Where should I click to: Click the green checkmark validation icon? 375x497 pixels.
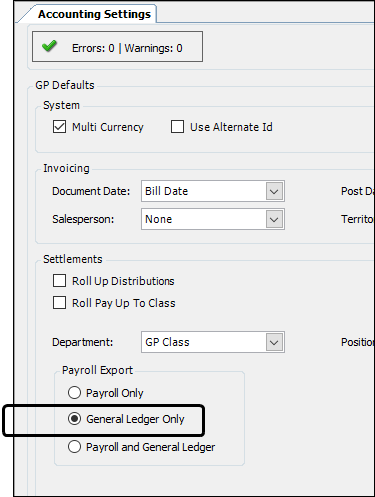click(49, 46)
